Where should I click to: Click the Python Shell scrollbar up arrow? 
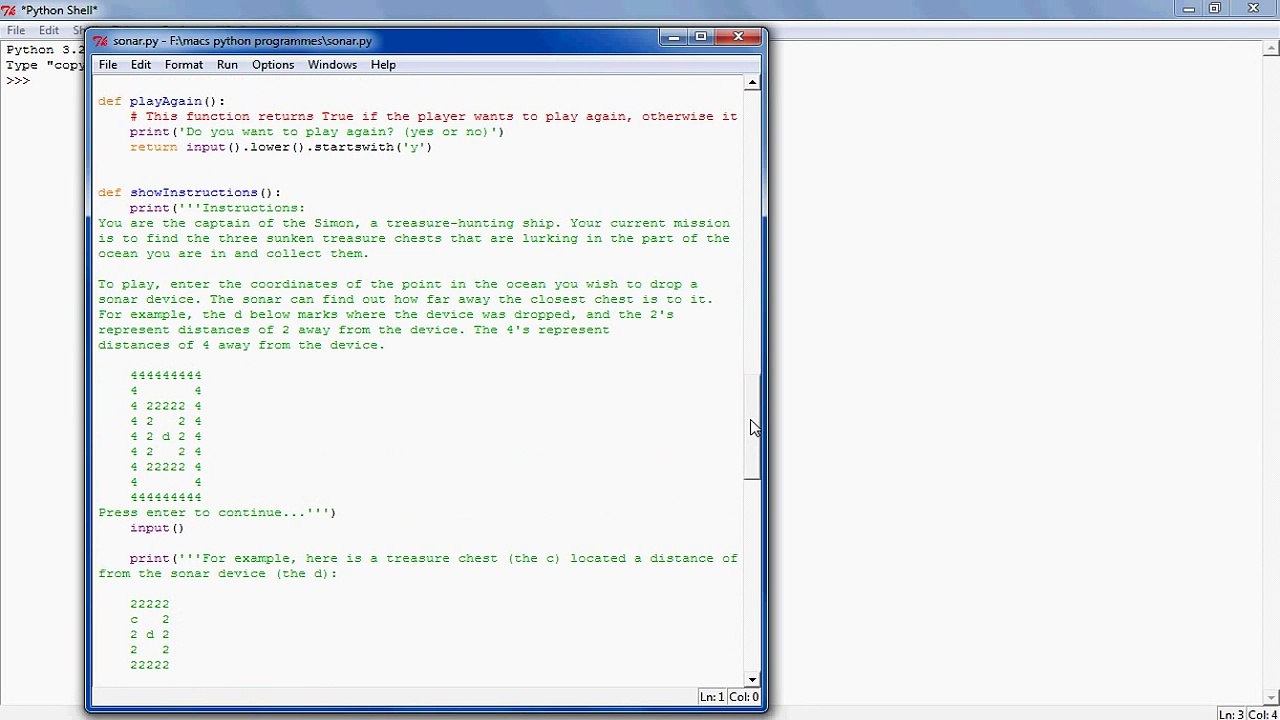1272,50
